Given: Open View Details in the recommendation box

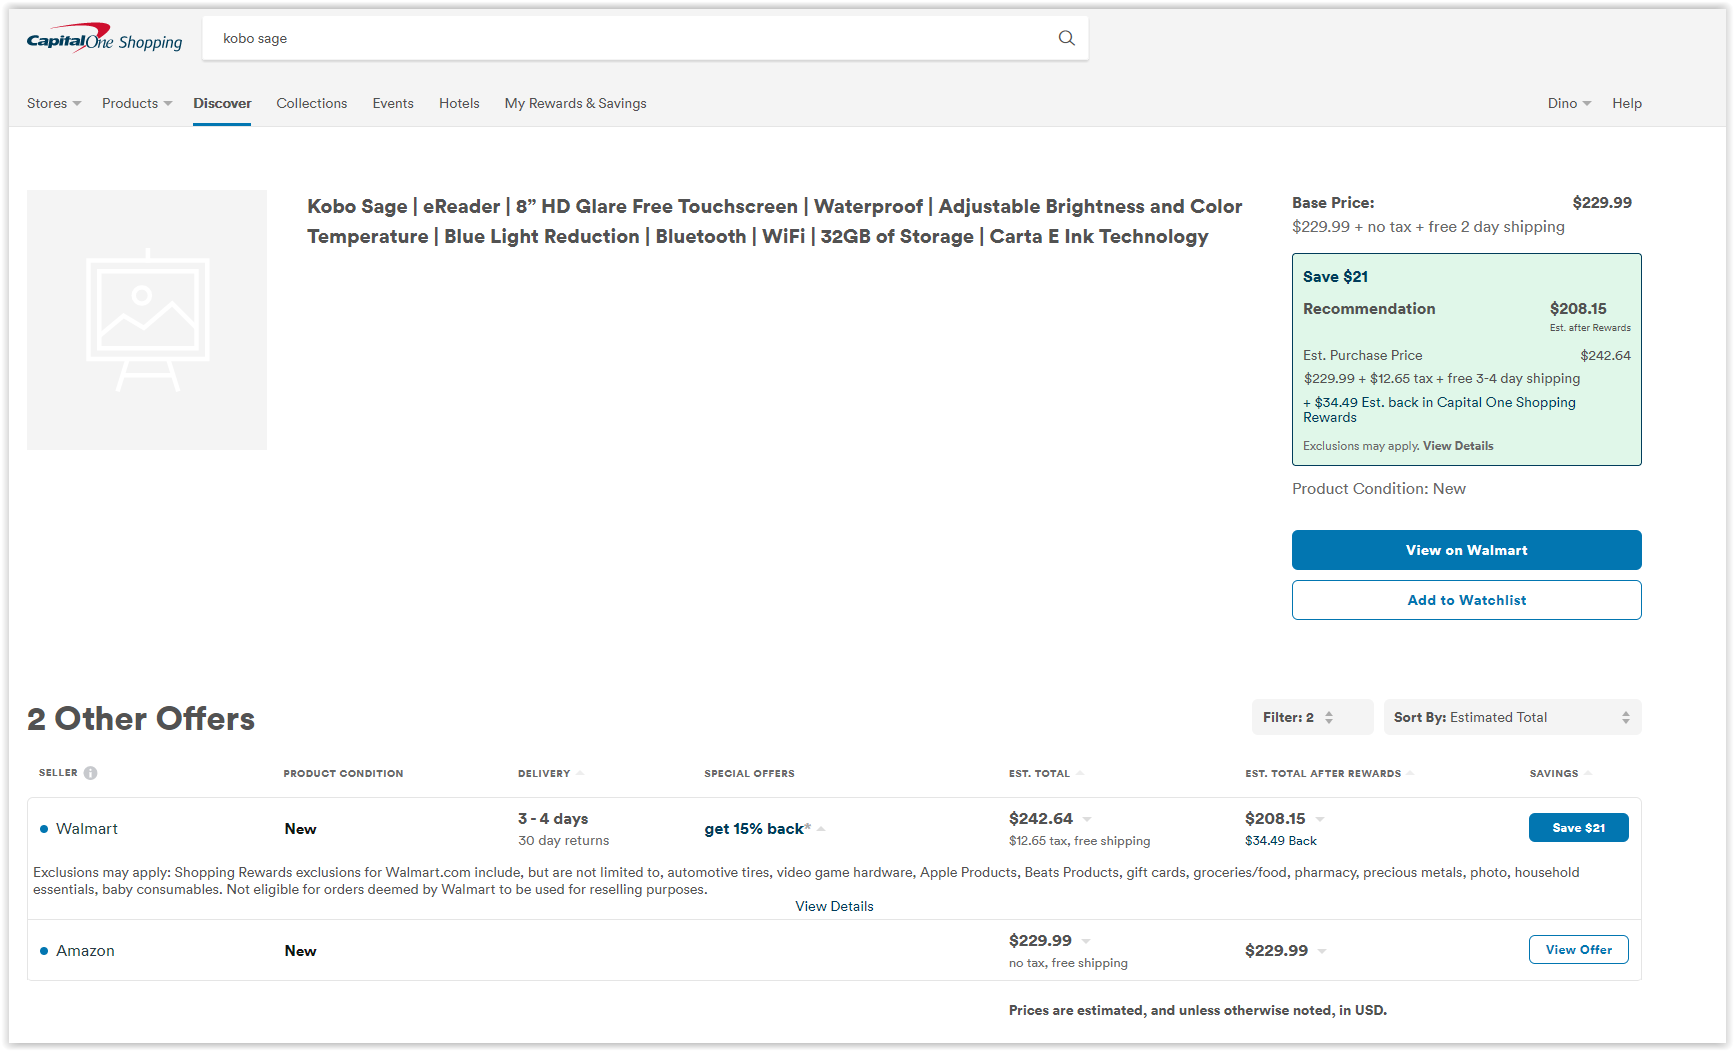Looking at the screenshot, I should (1458, 446).
